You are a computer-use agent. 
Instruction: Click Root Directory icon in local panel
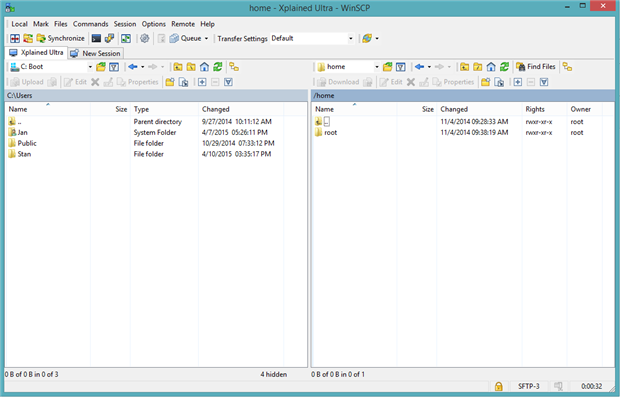pos(191,67)
